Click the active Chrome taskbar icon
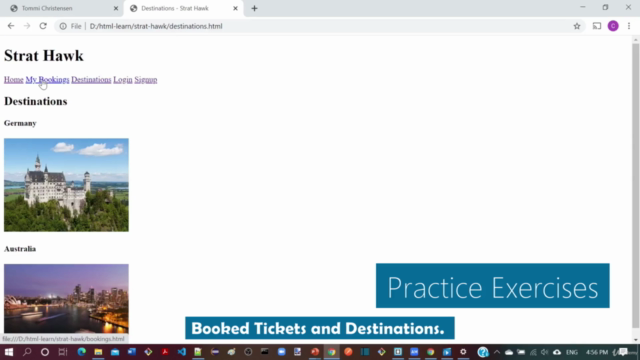640x360 pixels. [x=331, y=352]
